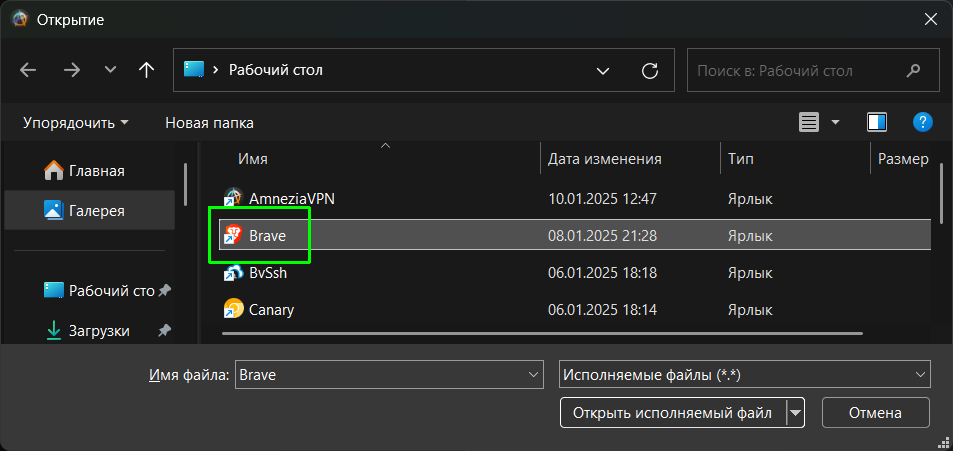Click date '08.01.2025 21:28' of Brave
The image size is (953, 451).
(602, 236)
